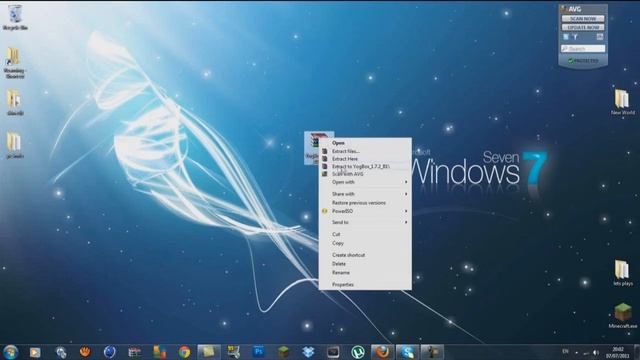
Task: Open the Sticky Notes taskbar item
Action: (x=209, y=352)
